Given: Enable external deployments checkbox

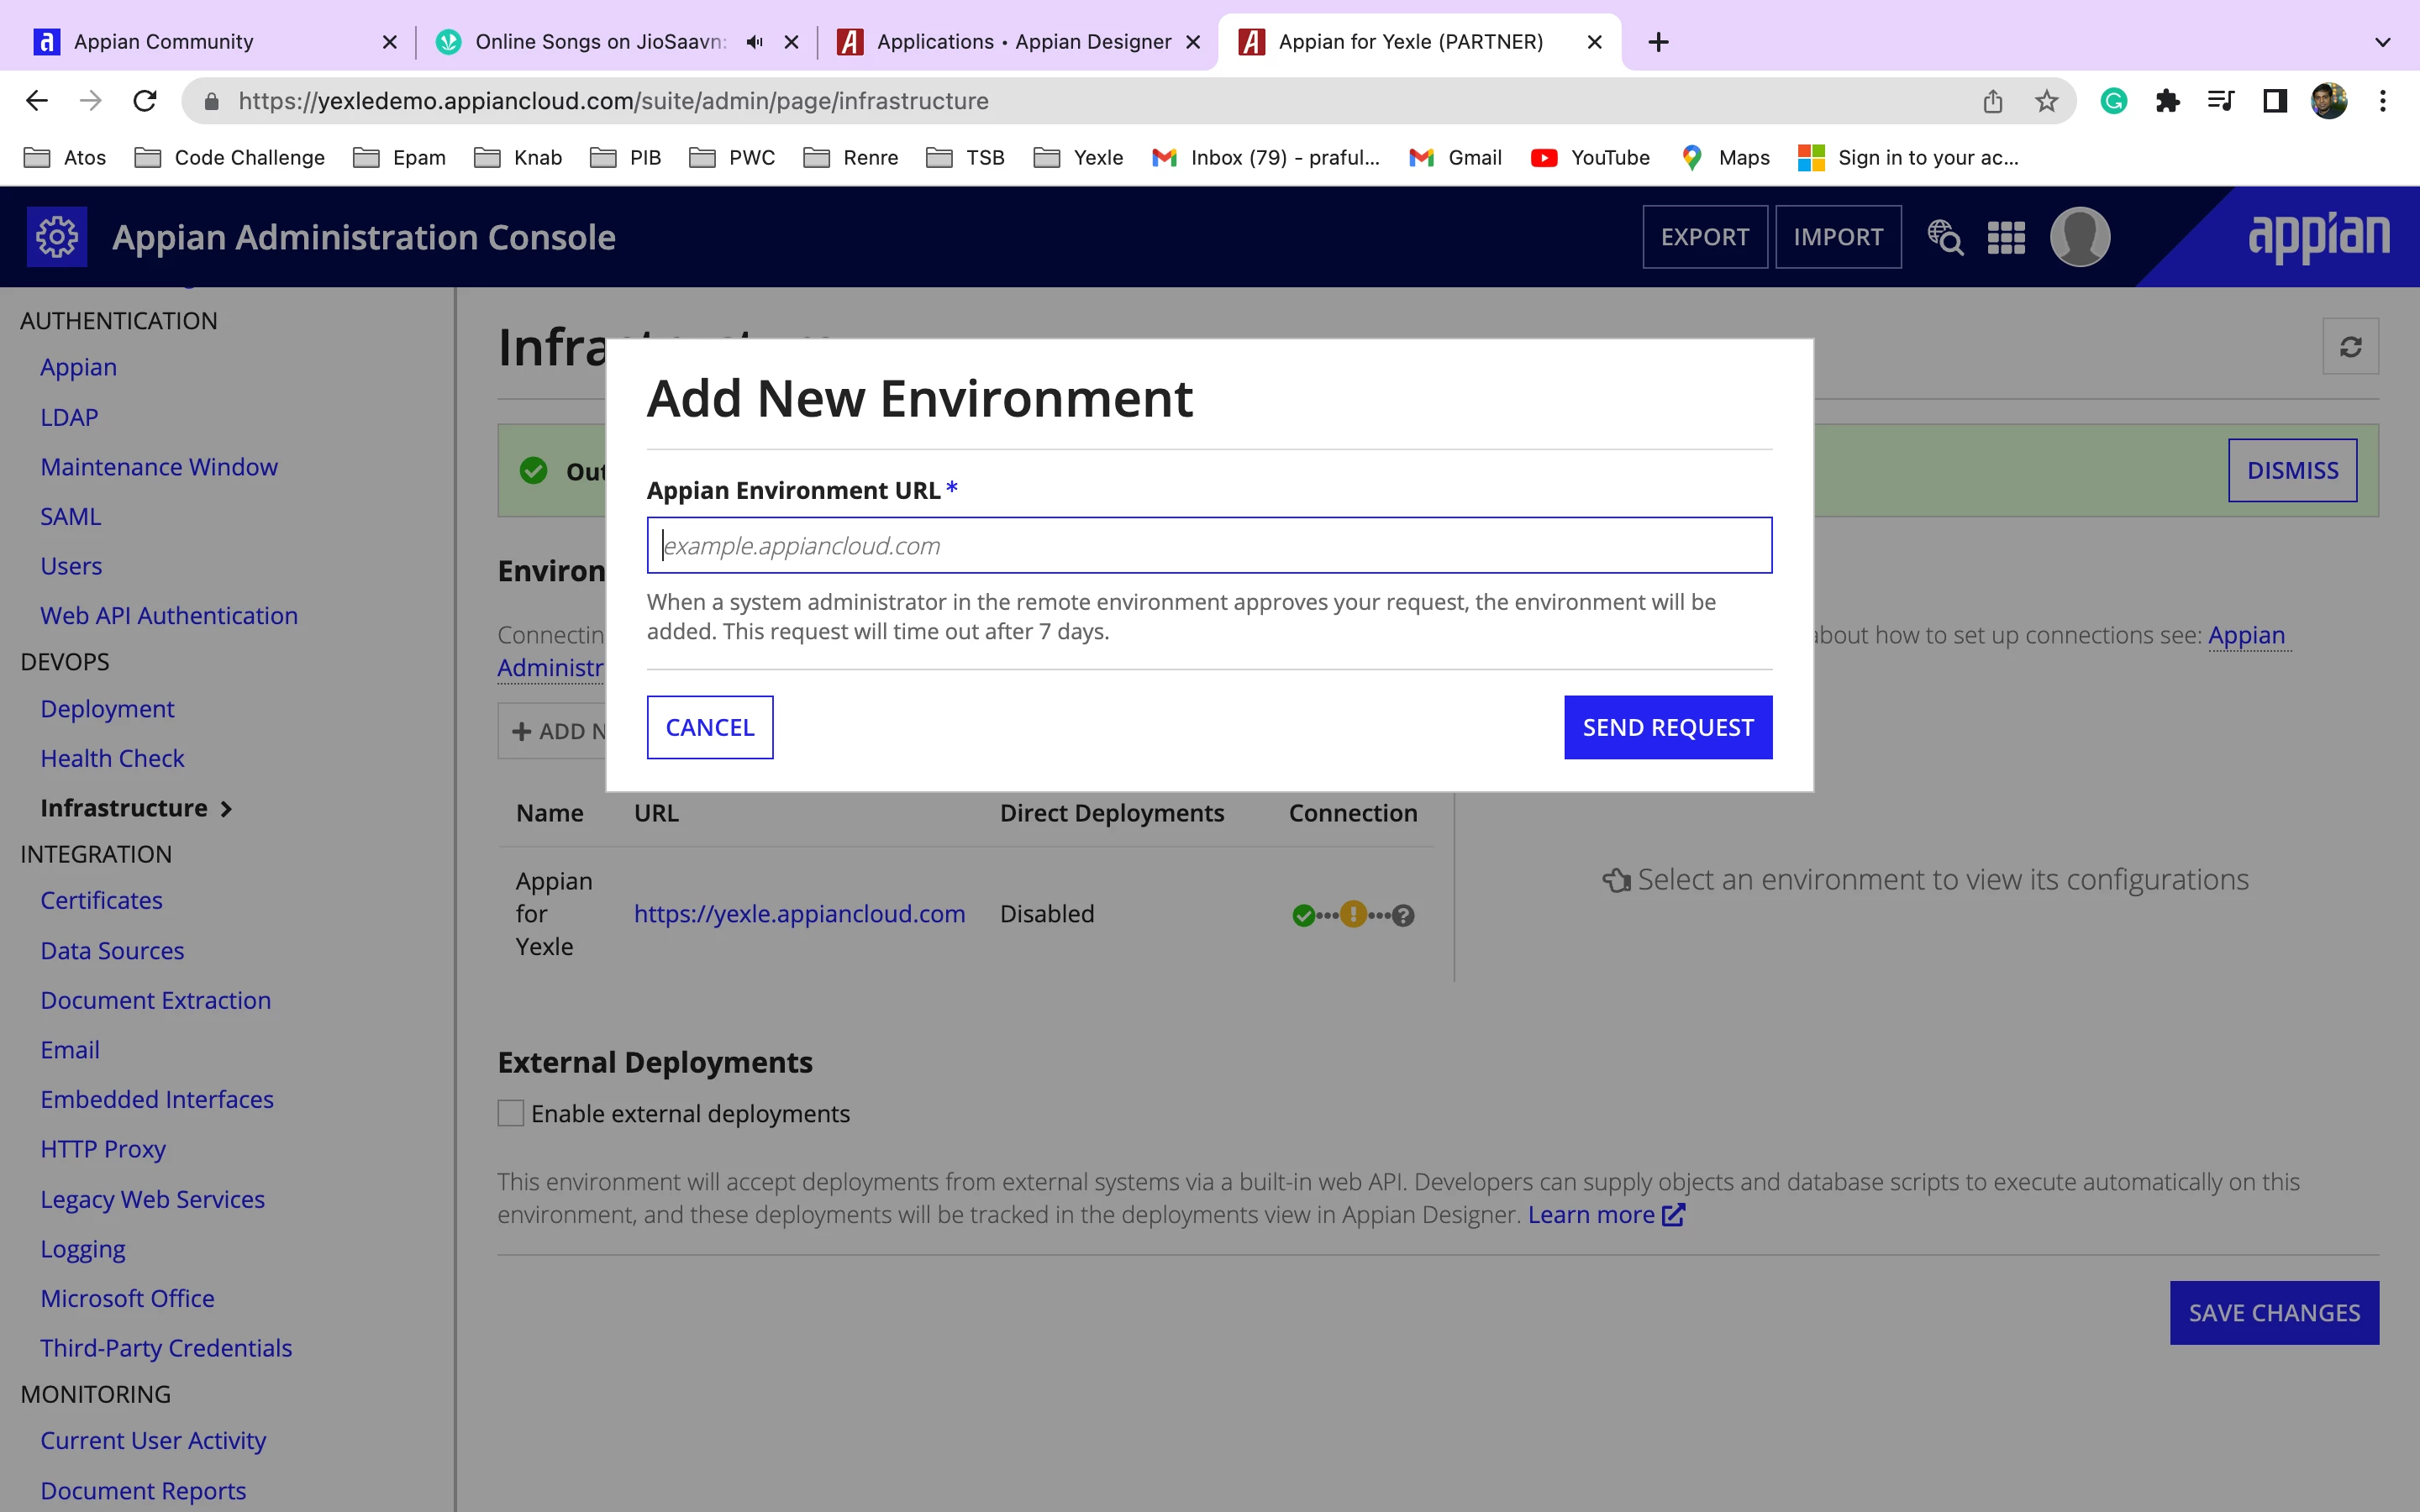Looking at the screenshot, I should 511,1113.
